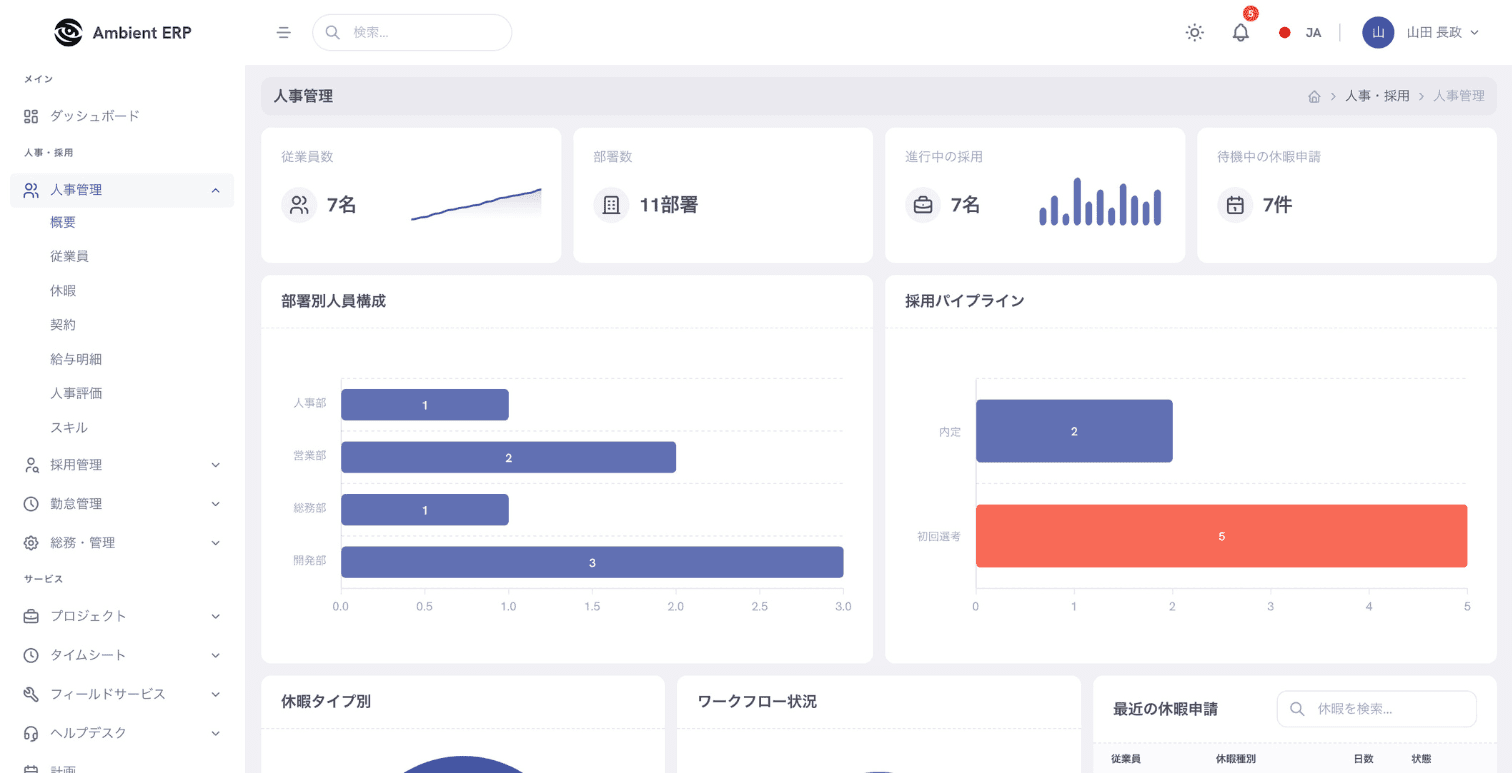This screenshot has width=1512, height=773.
Task: Click the employee count people icon
Action: (x=299, y=205)
